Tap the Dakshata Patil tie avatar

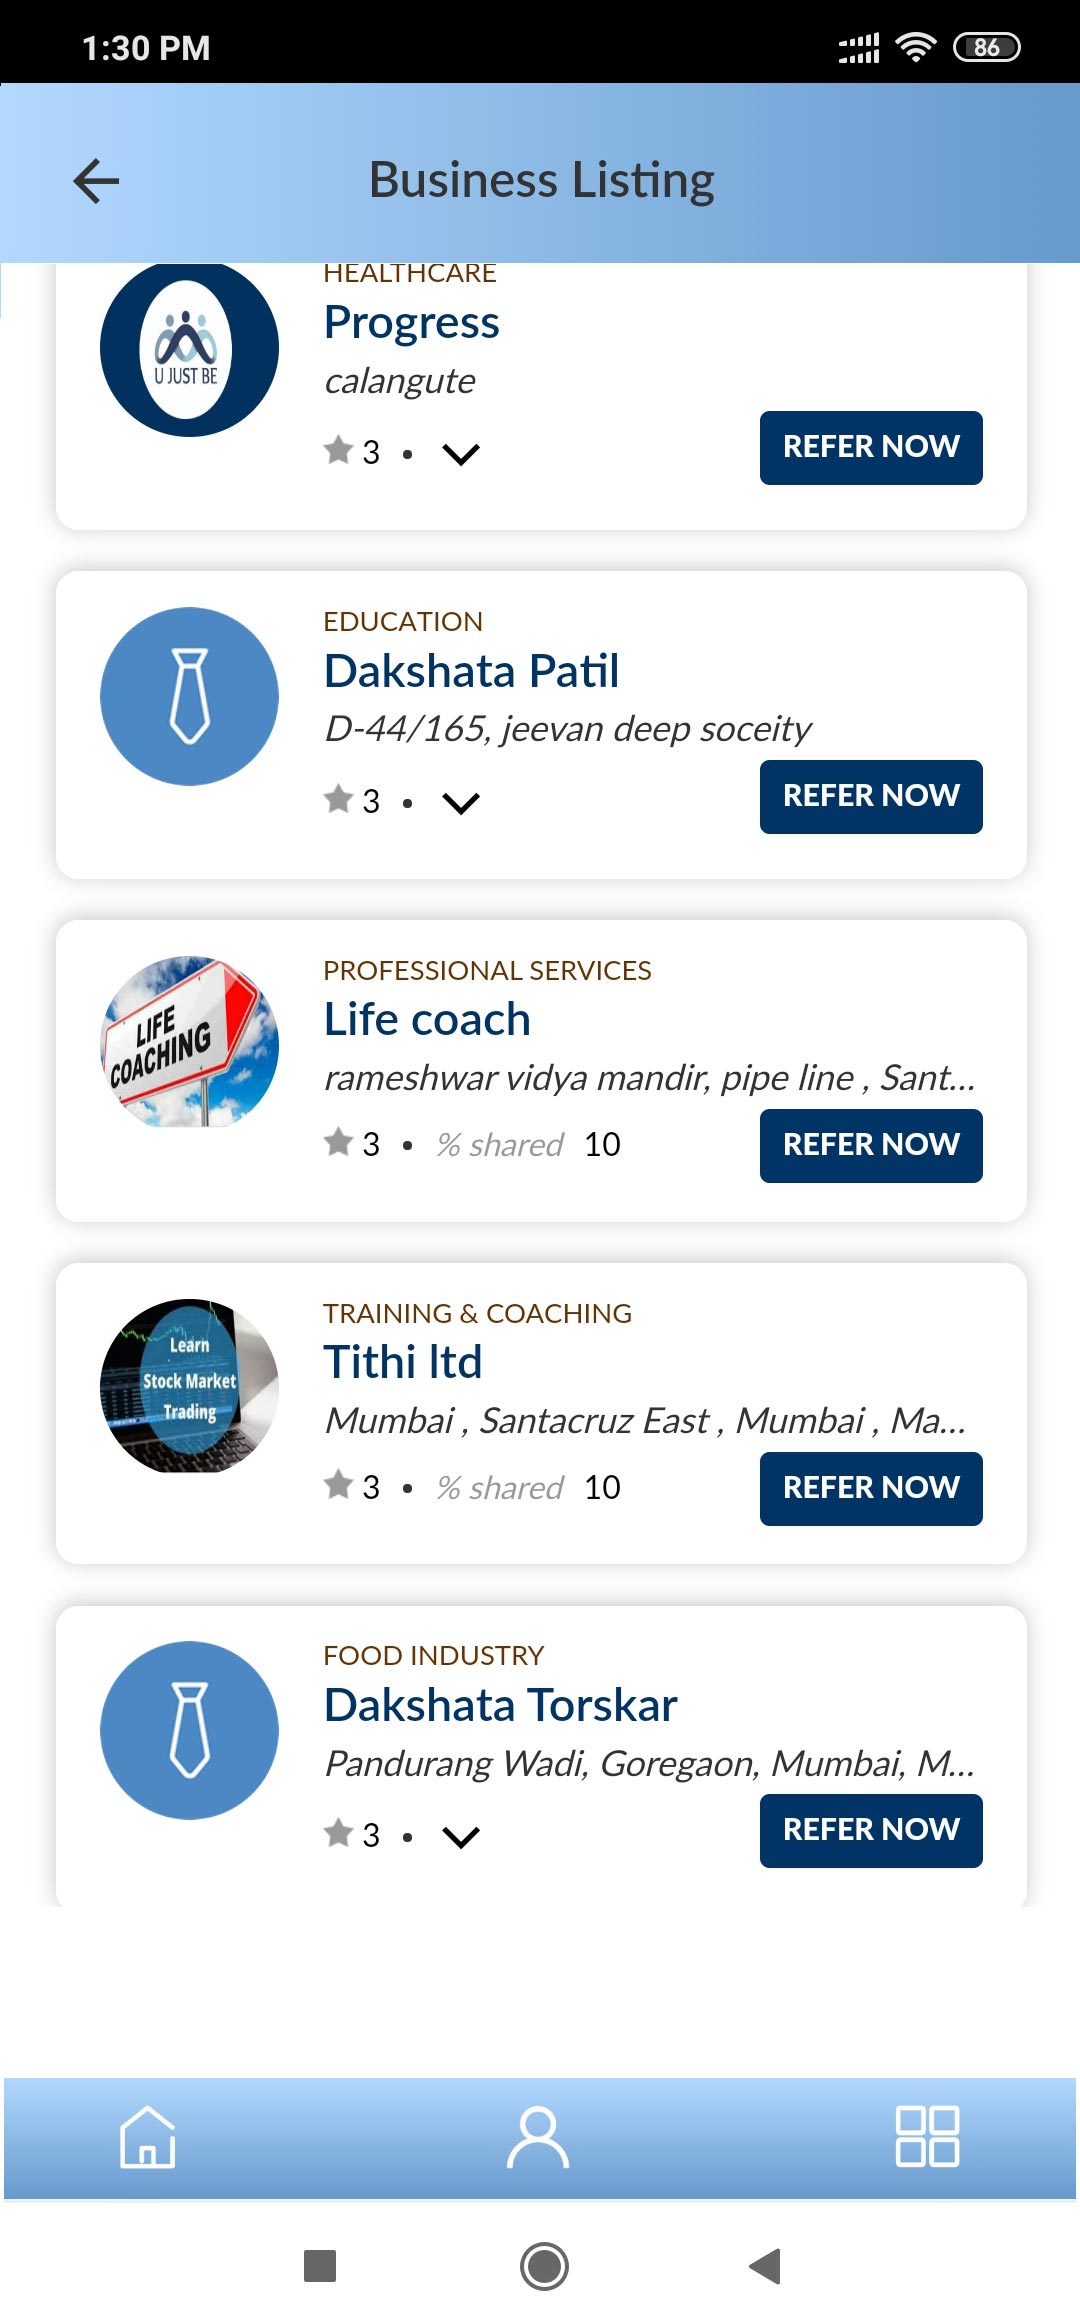pos(189,696)
